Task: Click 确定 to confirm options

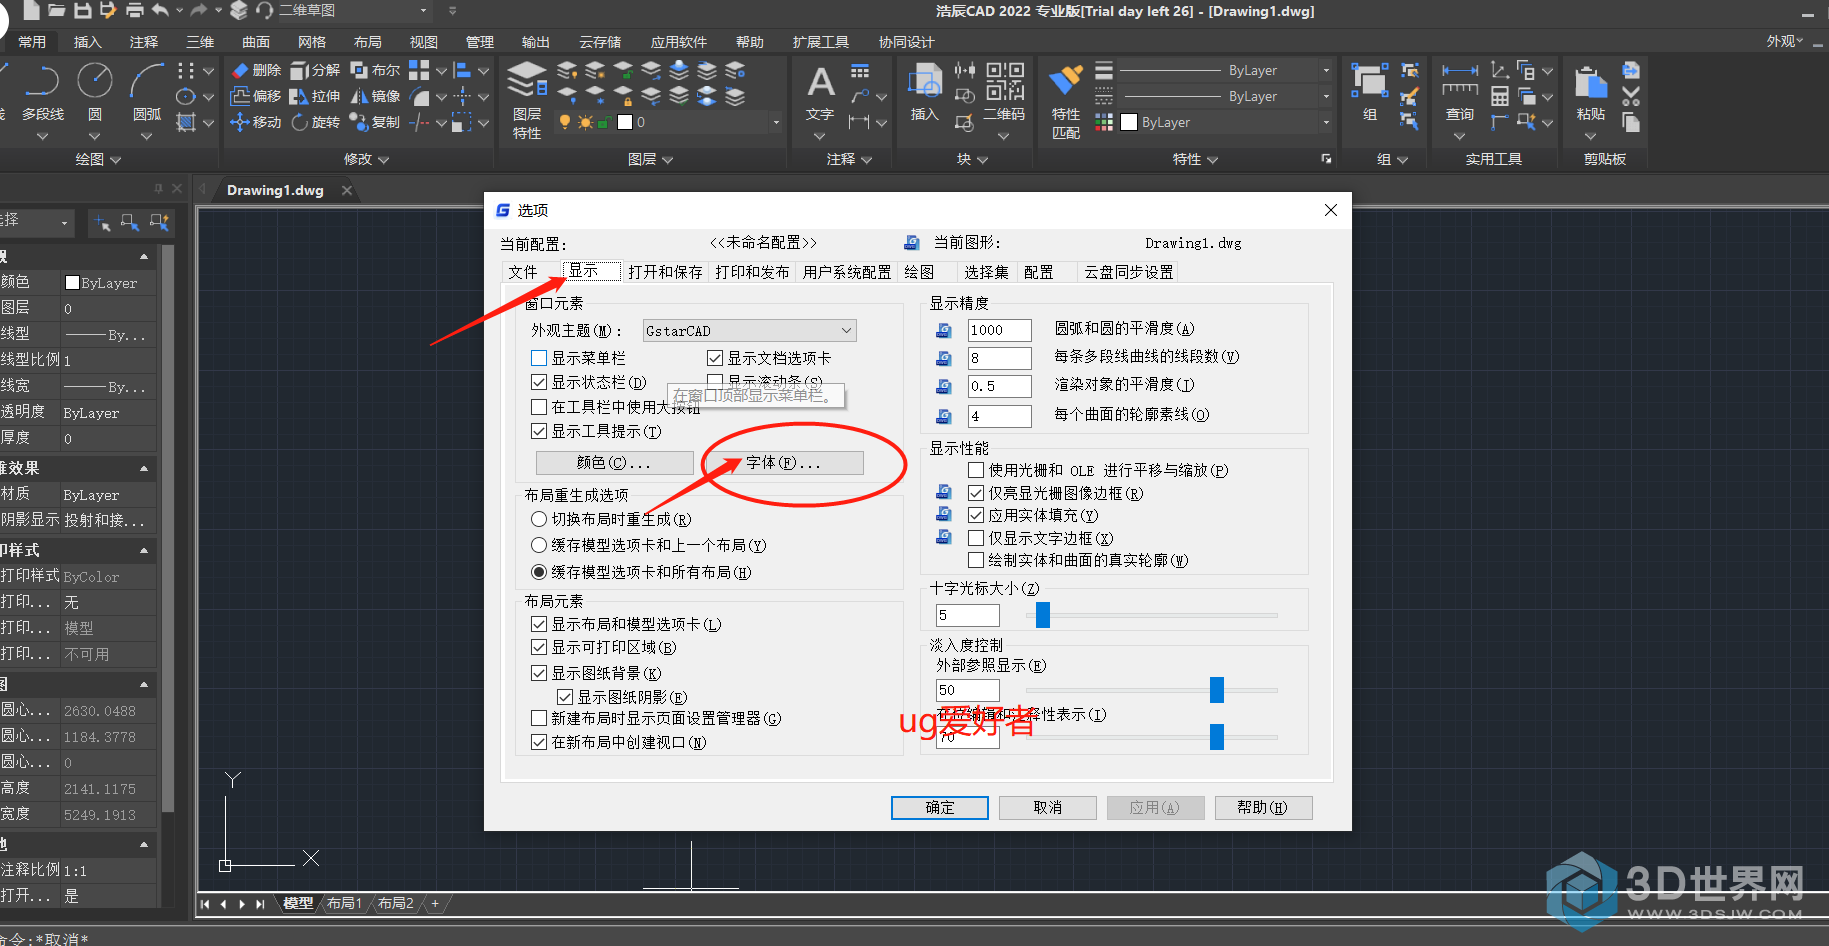Action: tap(940, 808)
